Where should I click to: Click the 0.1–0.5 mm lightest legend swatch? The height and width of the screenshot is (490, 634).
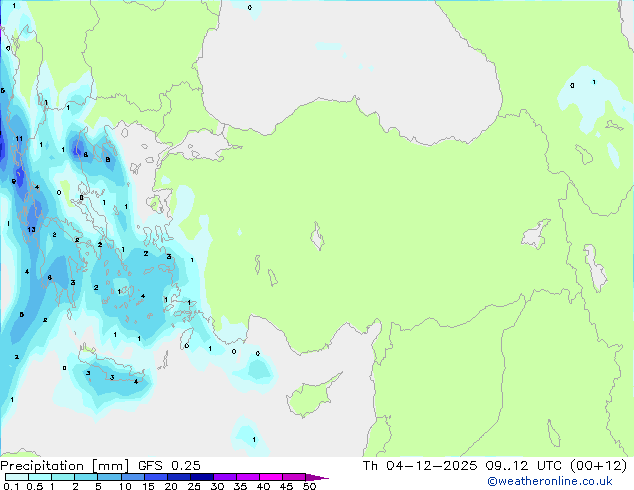click(x=17, y=477)
